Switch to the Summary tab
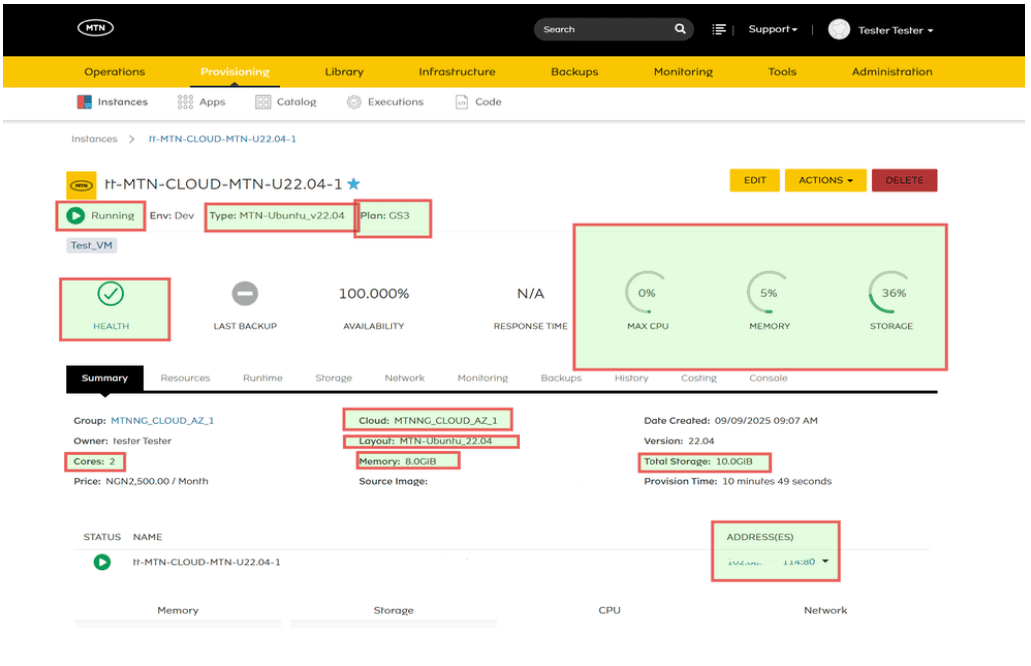 point(105,378)
